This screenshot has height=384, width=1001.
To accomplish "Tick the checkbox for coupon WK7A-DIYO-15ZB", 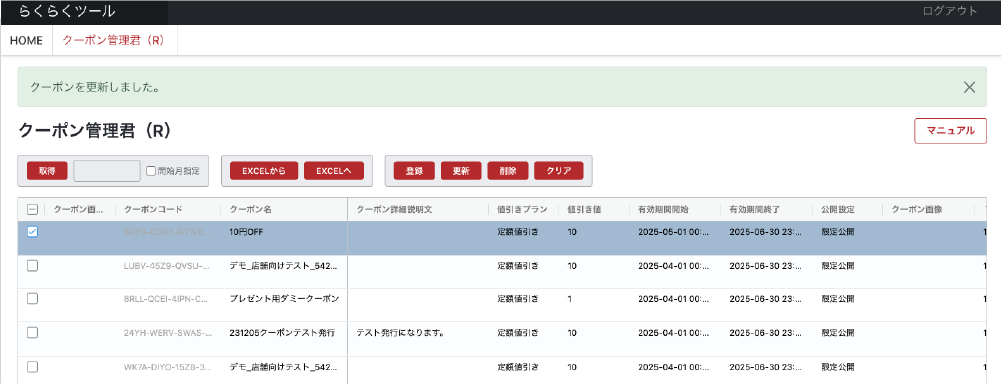I will [x=33, y=366].
